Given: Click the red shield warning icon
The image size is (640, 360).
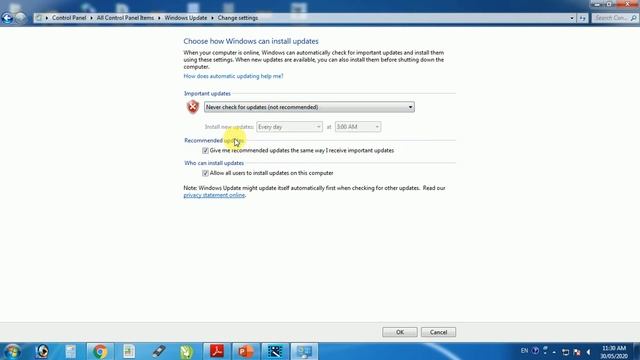Looking at the screenshot, I should 193,107.
